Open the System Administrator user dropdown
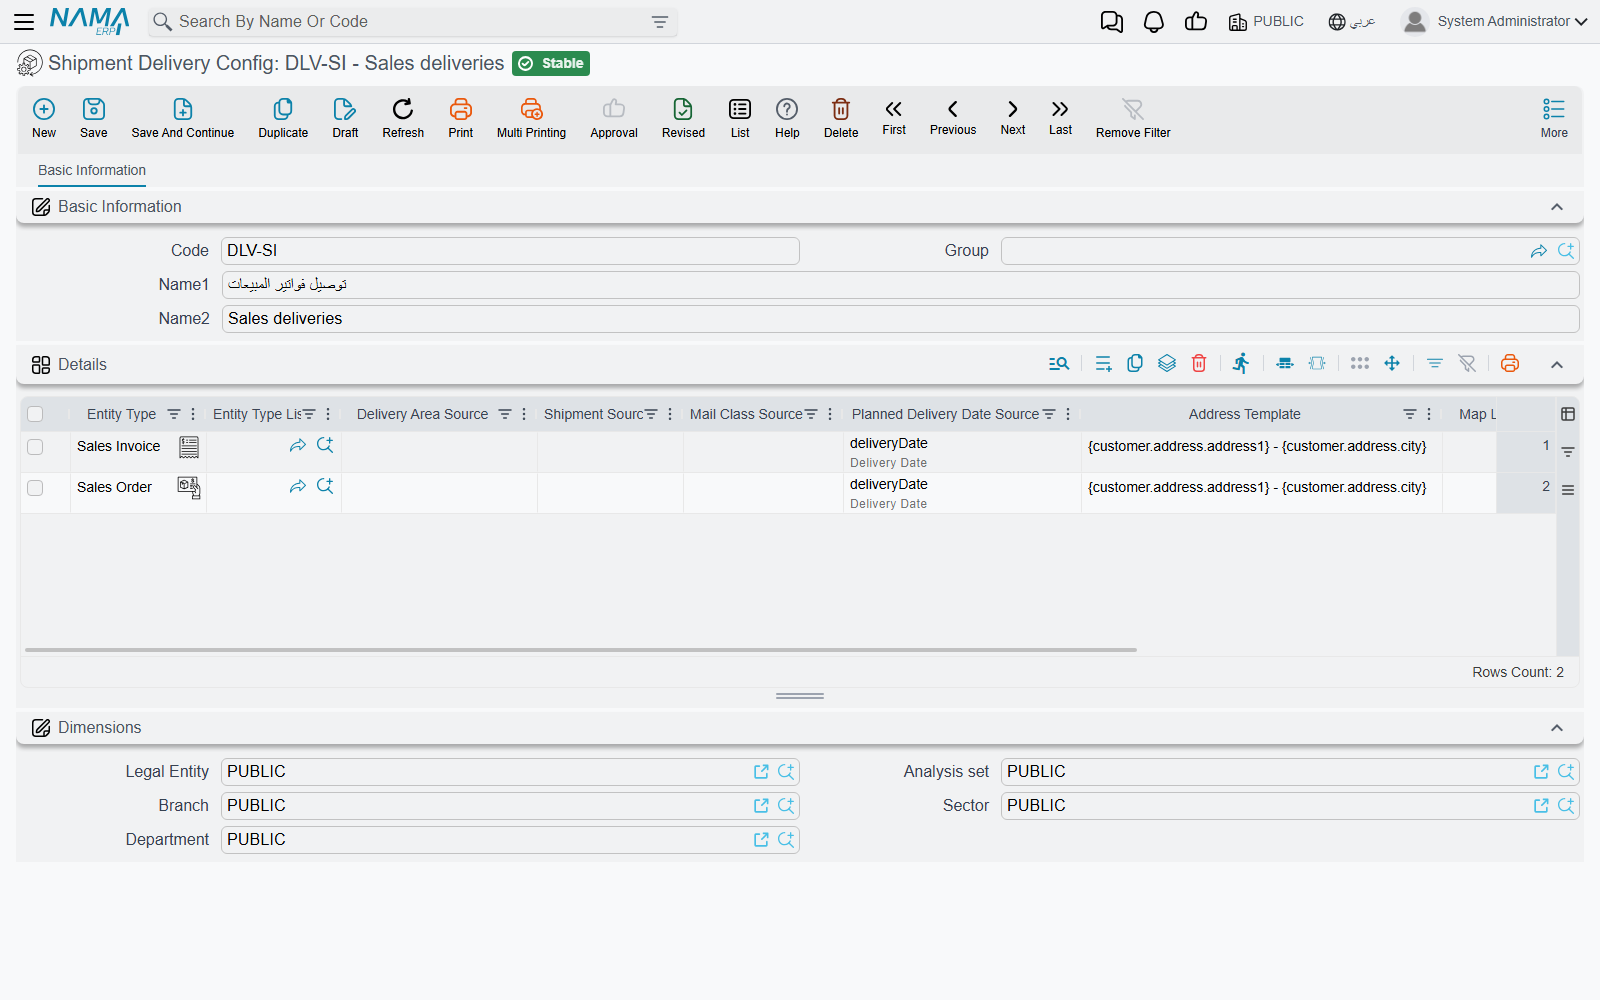The image size is (1600, 1000). 1495,21
